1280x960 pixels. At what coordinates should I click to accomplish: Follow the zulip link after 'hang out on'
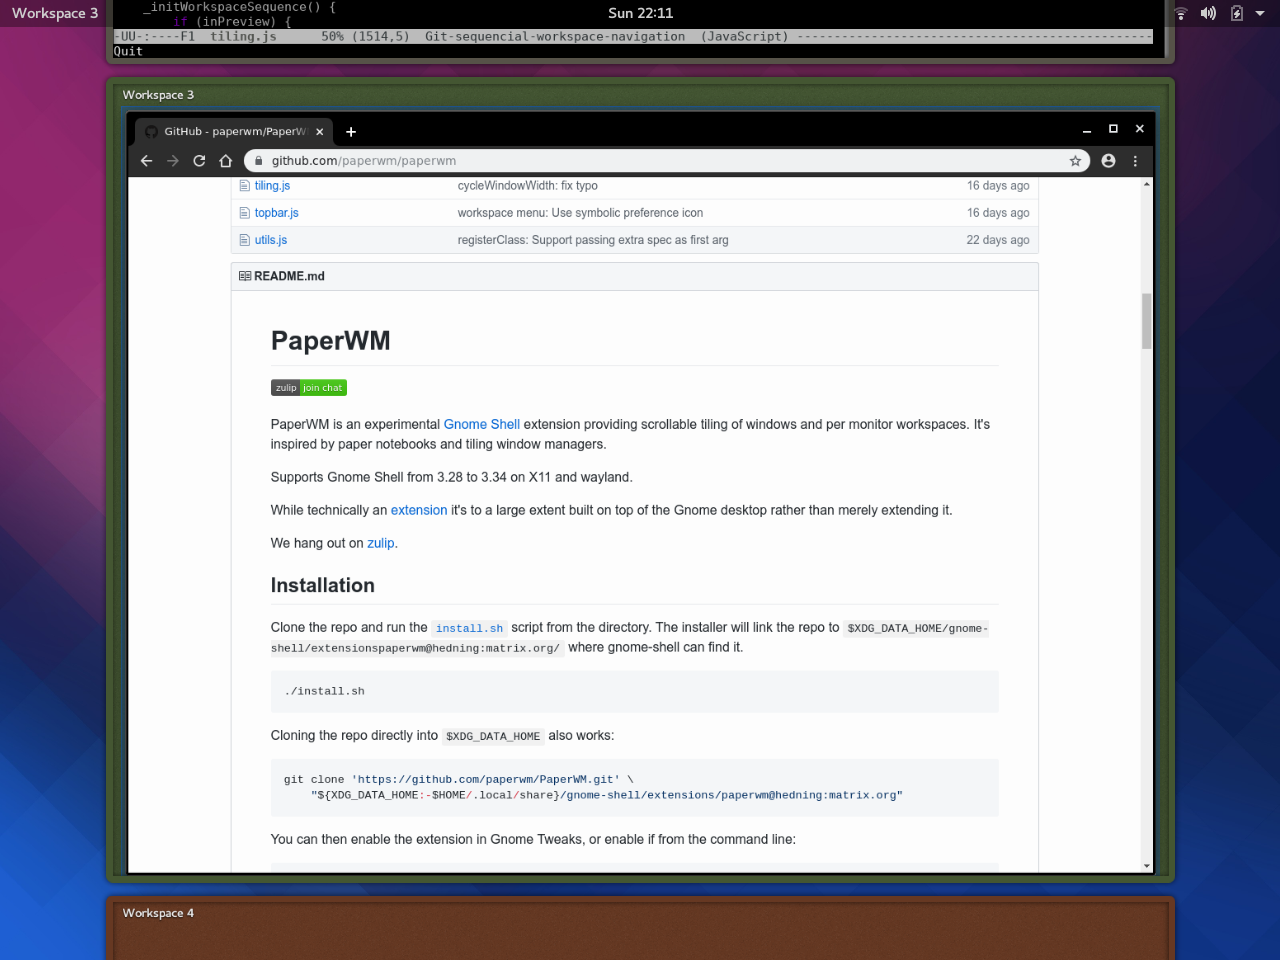coord(380,543)
